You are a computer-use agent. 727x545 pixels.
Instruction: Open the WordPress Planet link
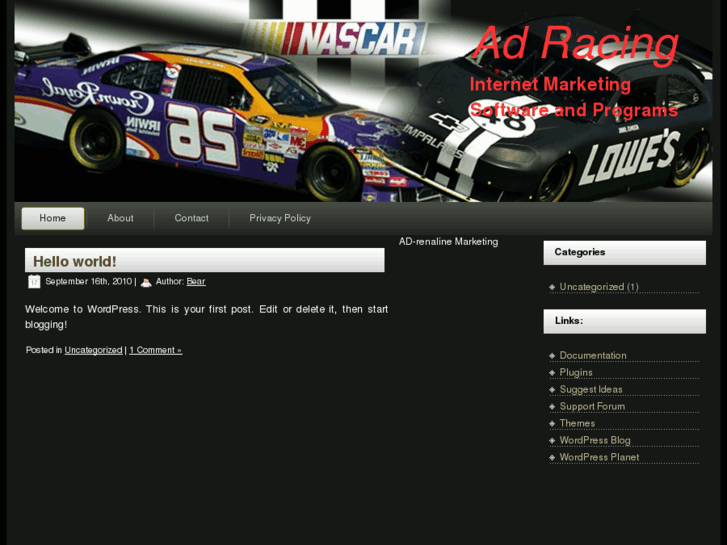[x=599, y=457]
